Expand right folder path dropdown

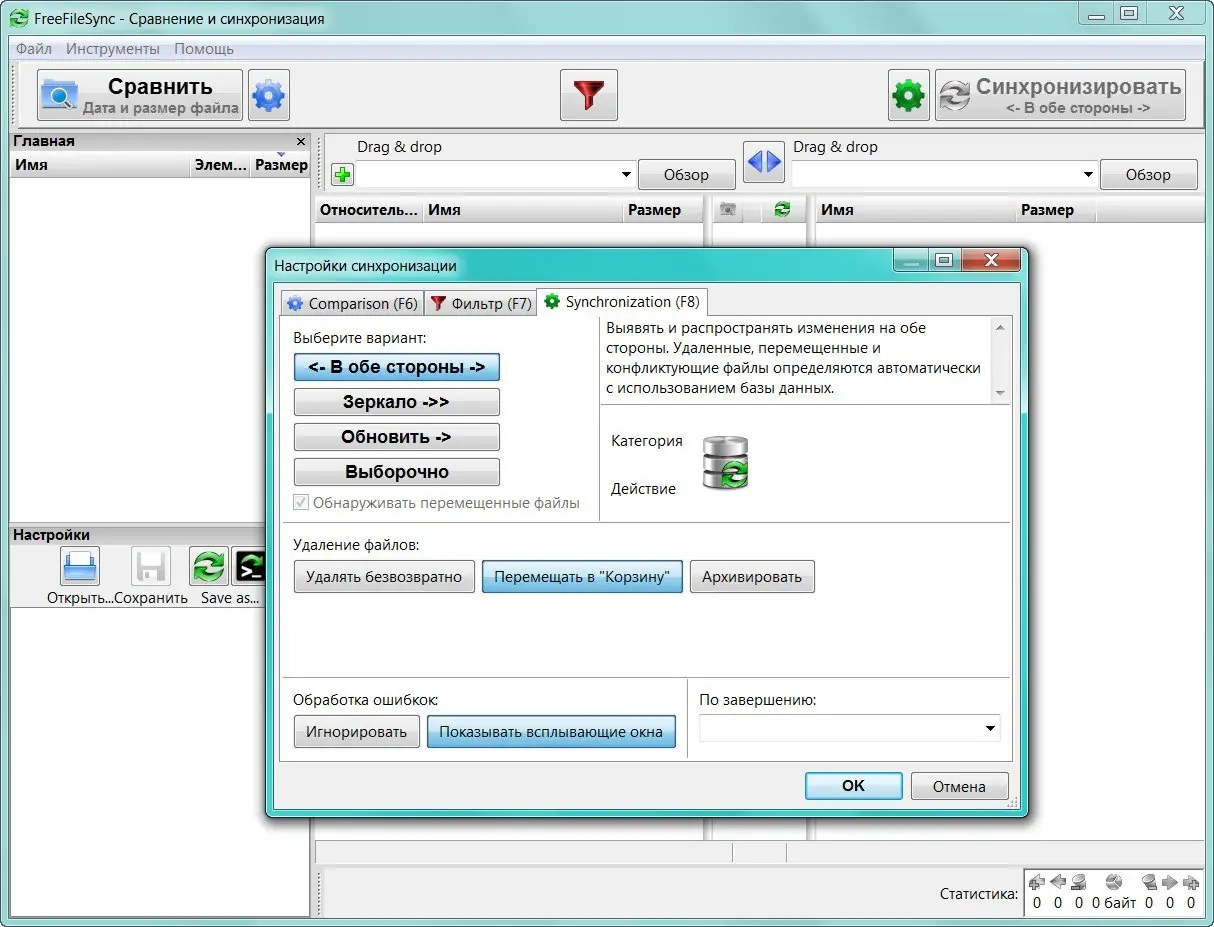click(1088, 175)
